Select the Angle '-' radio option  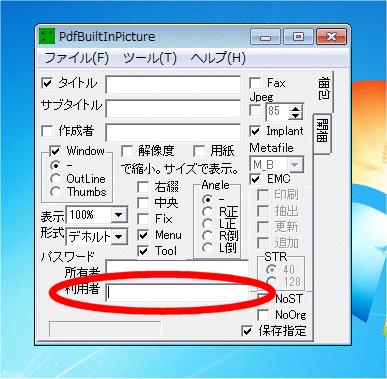click(x=207, y=199)
